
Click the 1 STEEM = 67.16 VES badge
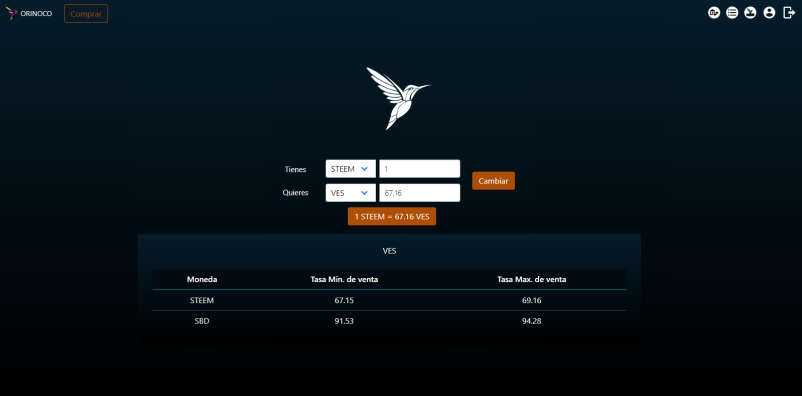(392, 216)
